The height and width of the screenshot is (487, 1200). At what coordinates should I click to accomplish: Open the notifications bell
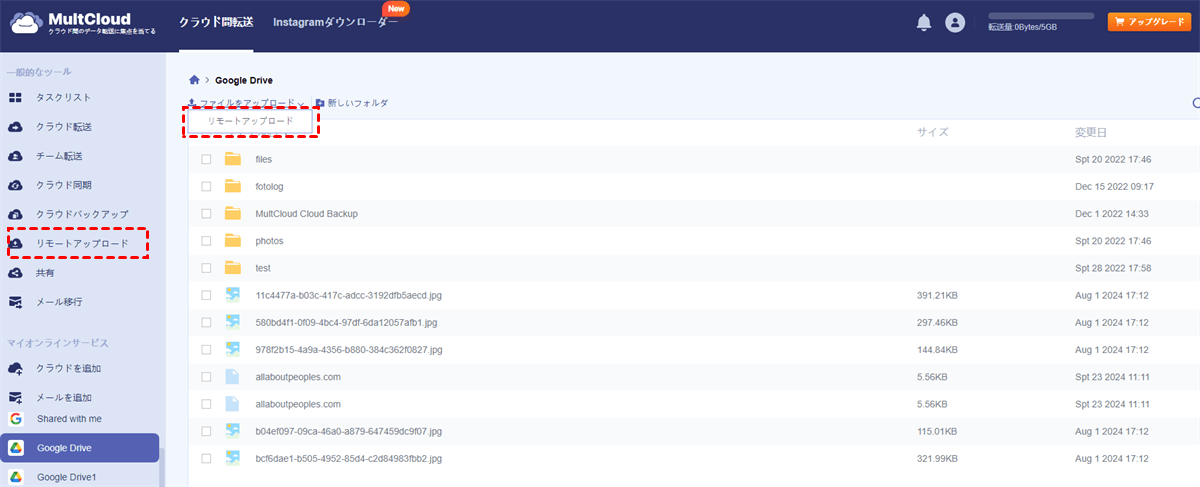coord(924,22)
